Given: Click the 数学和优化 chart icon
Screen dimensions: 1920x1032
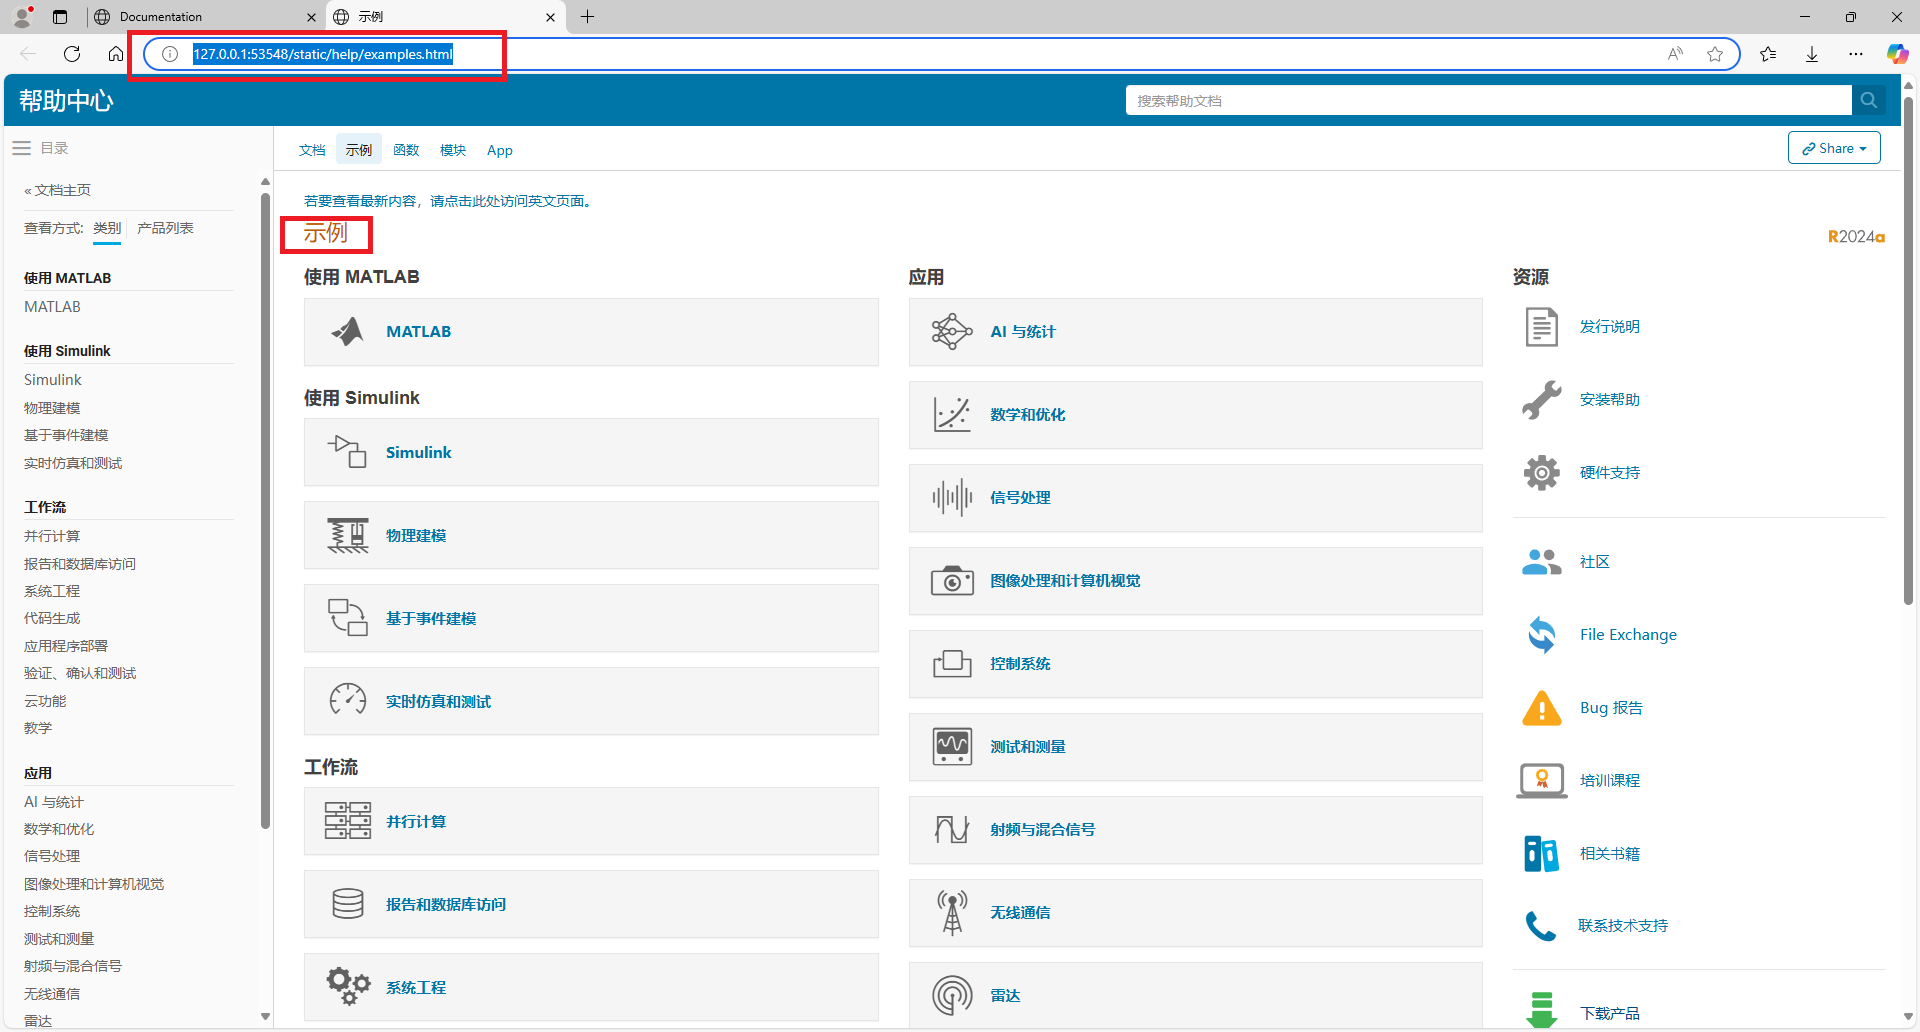Looking at the screenshot, I should tap(951, 415).
